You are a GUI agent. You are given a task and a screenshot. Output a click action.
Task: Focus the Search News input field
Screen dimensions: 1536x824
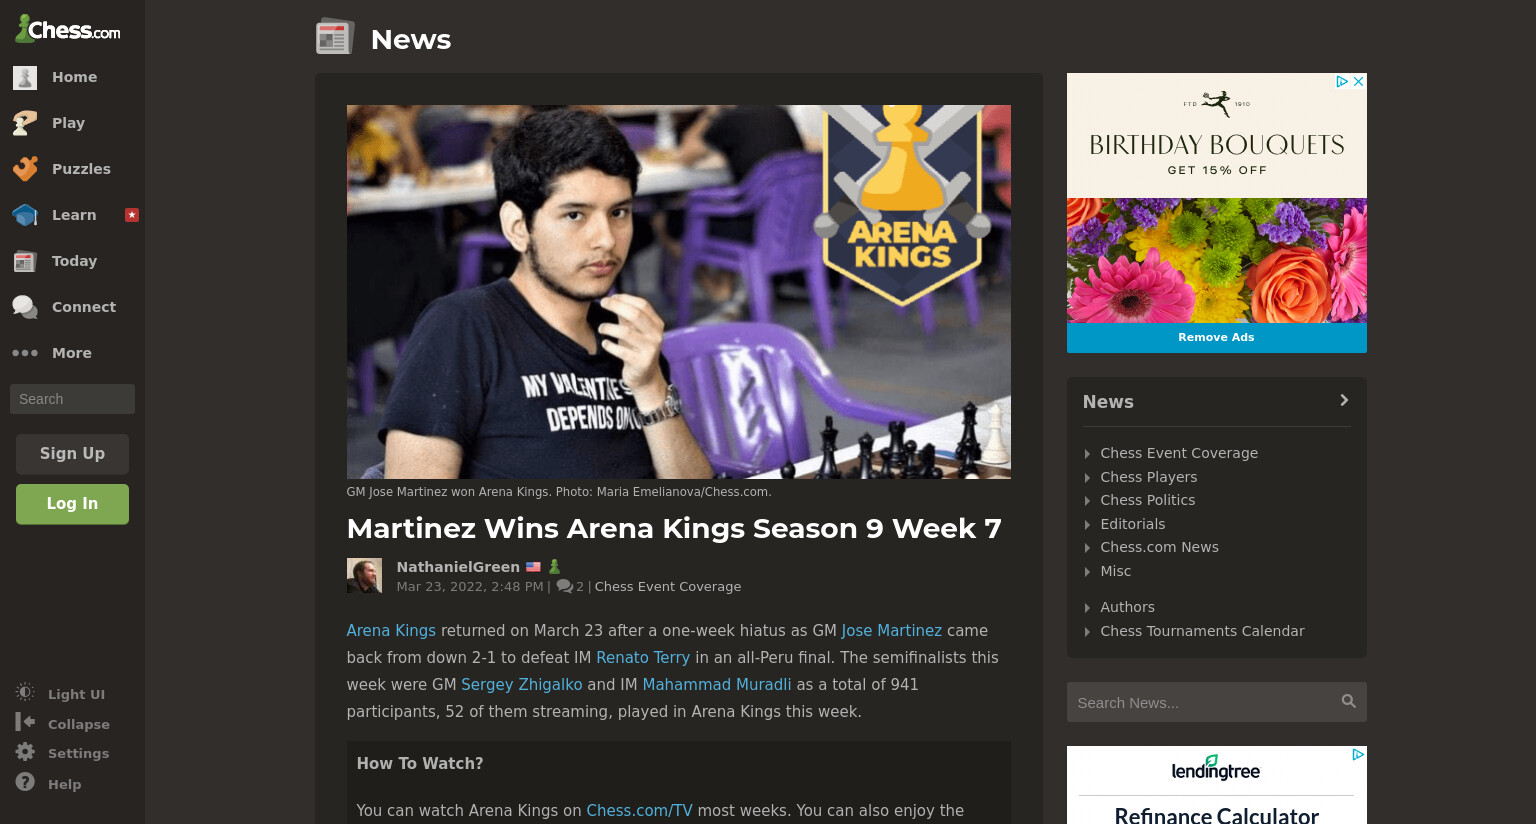coord(1204,702)
